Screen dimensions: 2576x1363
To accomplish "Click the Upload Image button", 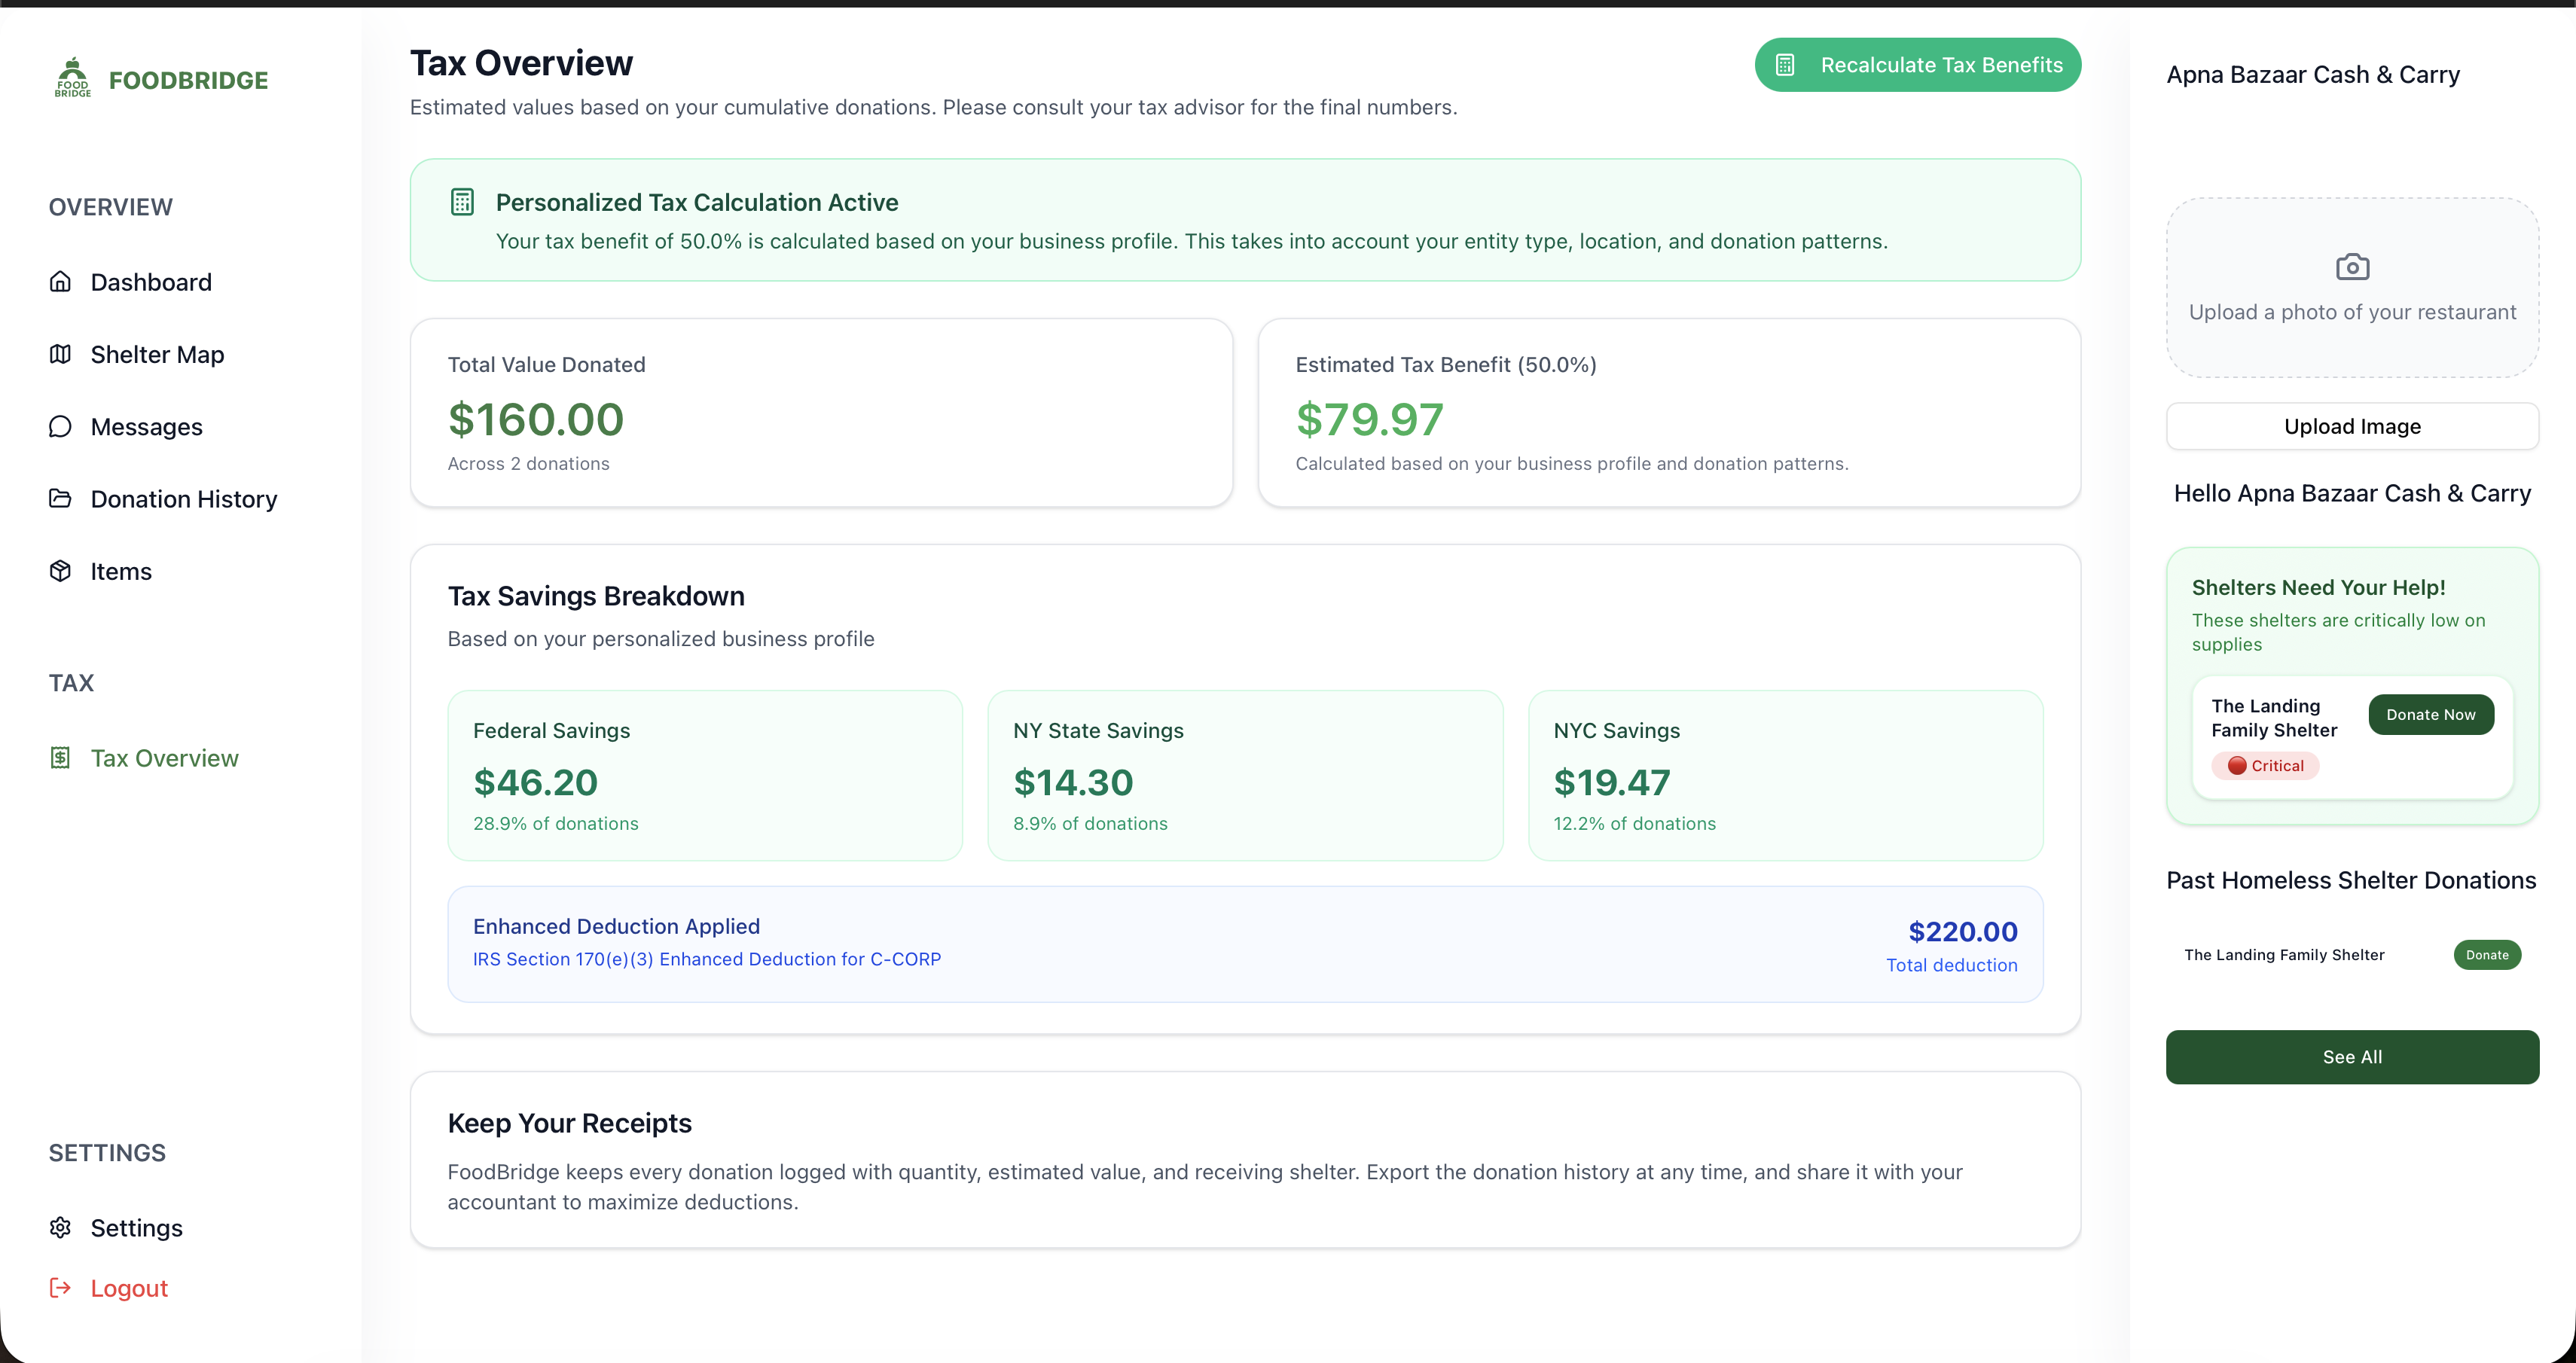I will (x=2352, y=426).
